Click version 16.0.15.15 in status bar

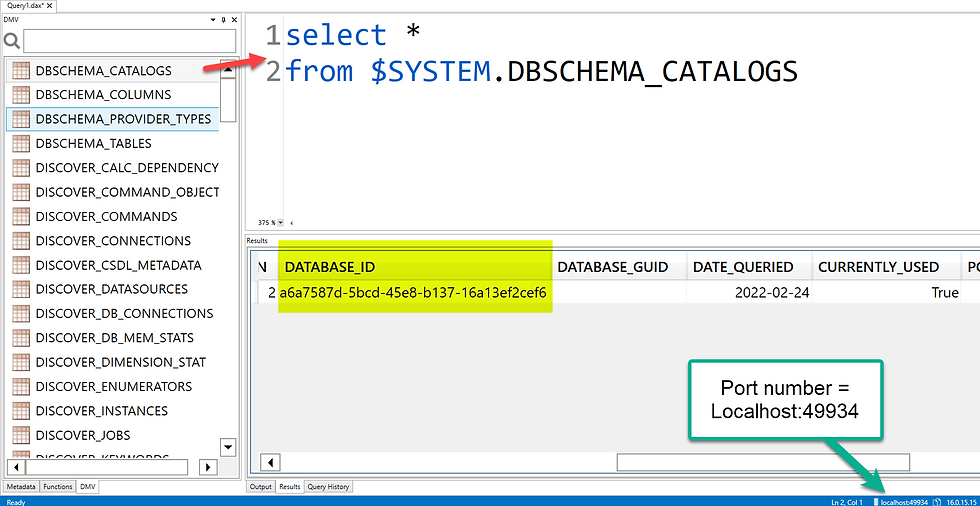click(961, 502)
